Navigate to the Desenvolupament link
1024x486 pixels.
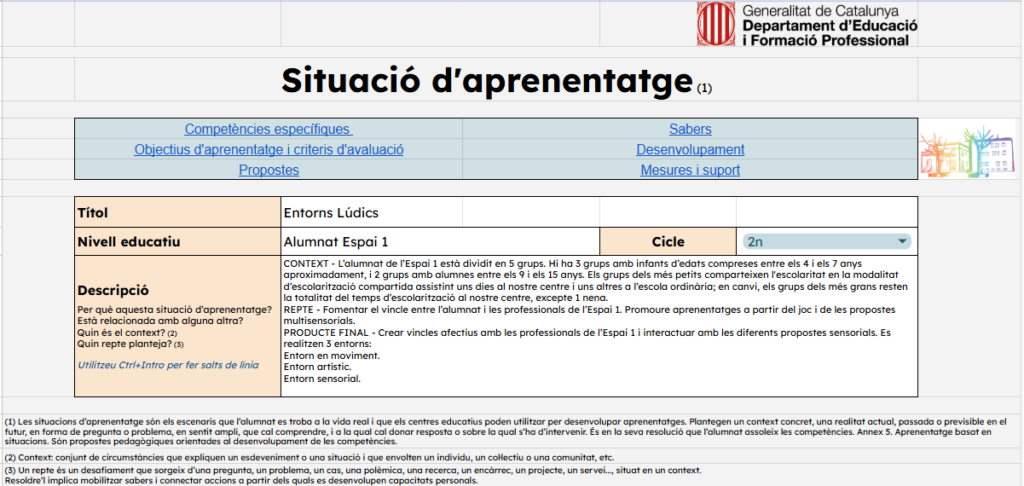pyautogui.click(x=690, y=150)
